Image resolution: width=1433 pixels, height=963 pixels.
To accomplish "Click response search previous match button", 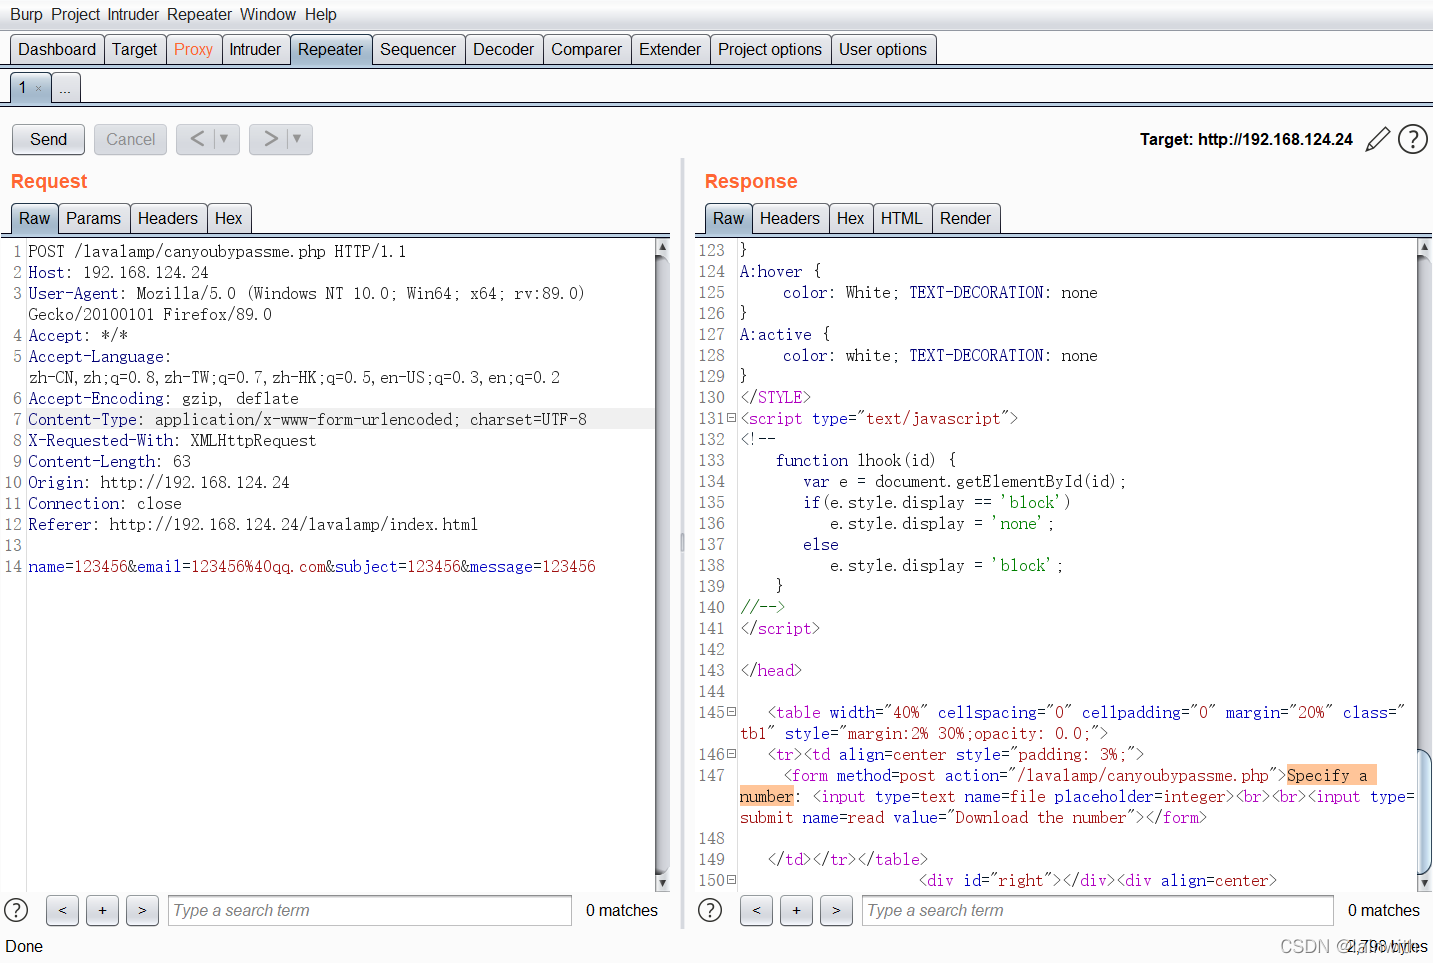I will pos(756,910).
